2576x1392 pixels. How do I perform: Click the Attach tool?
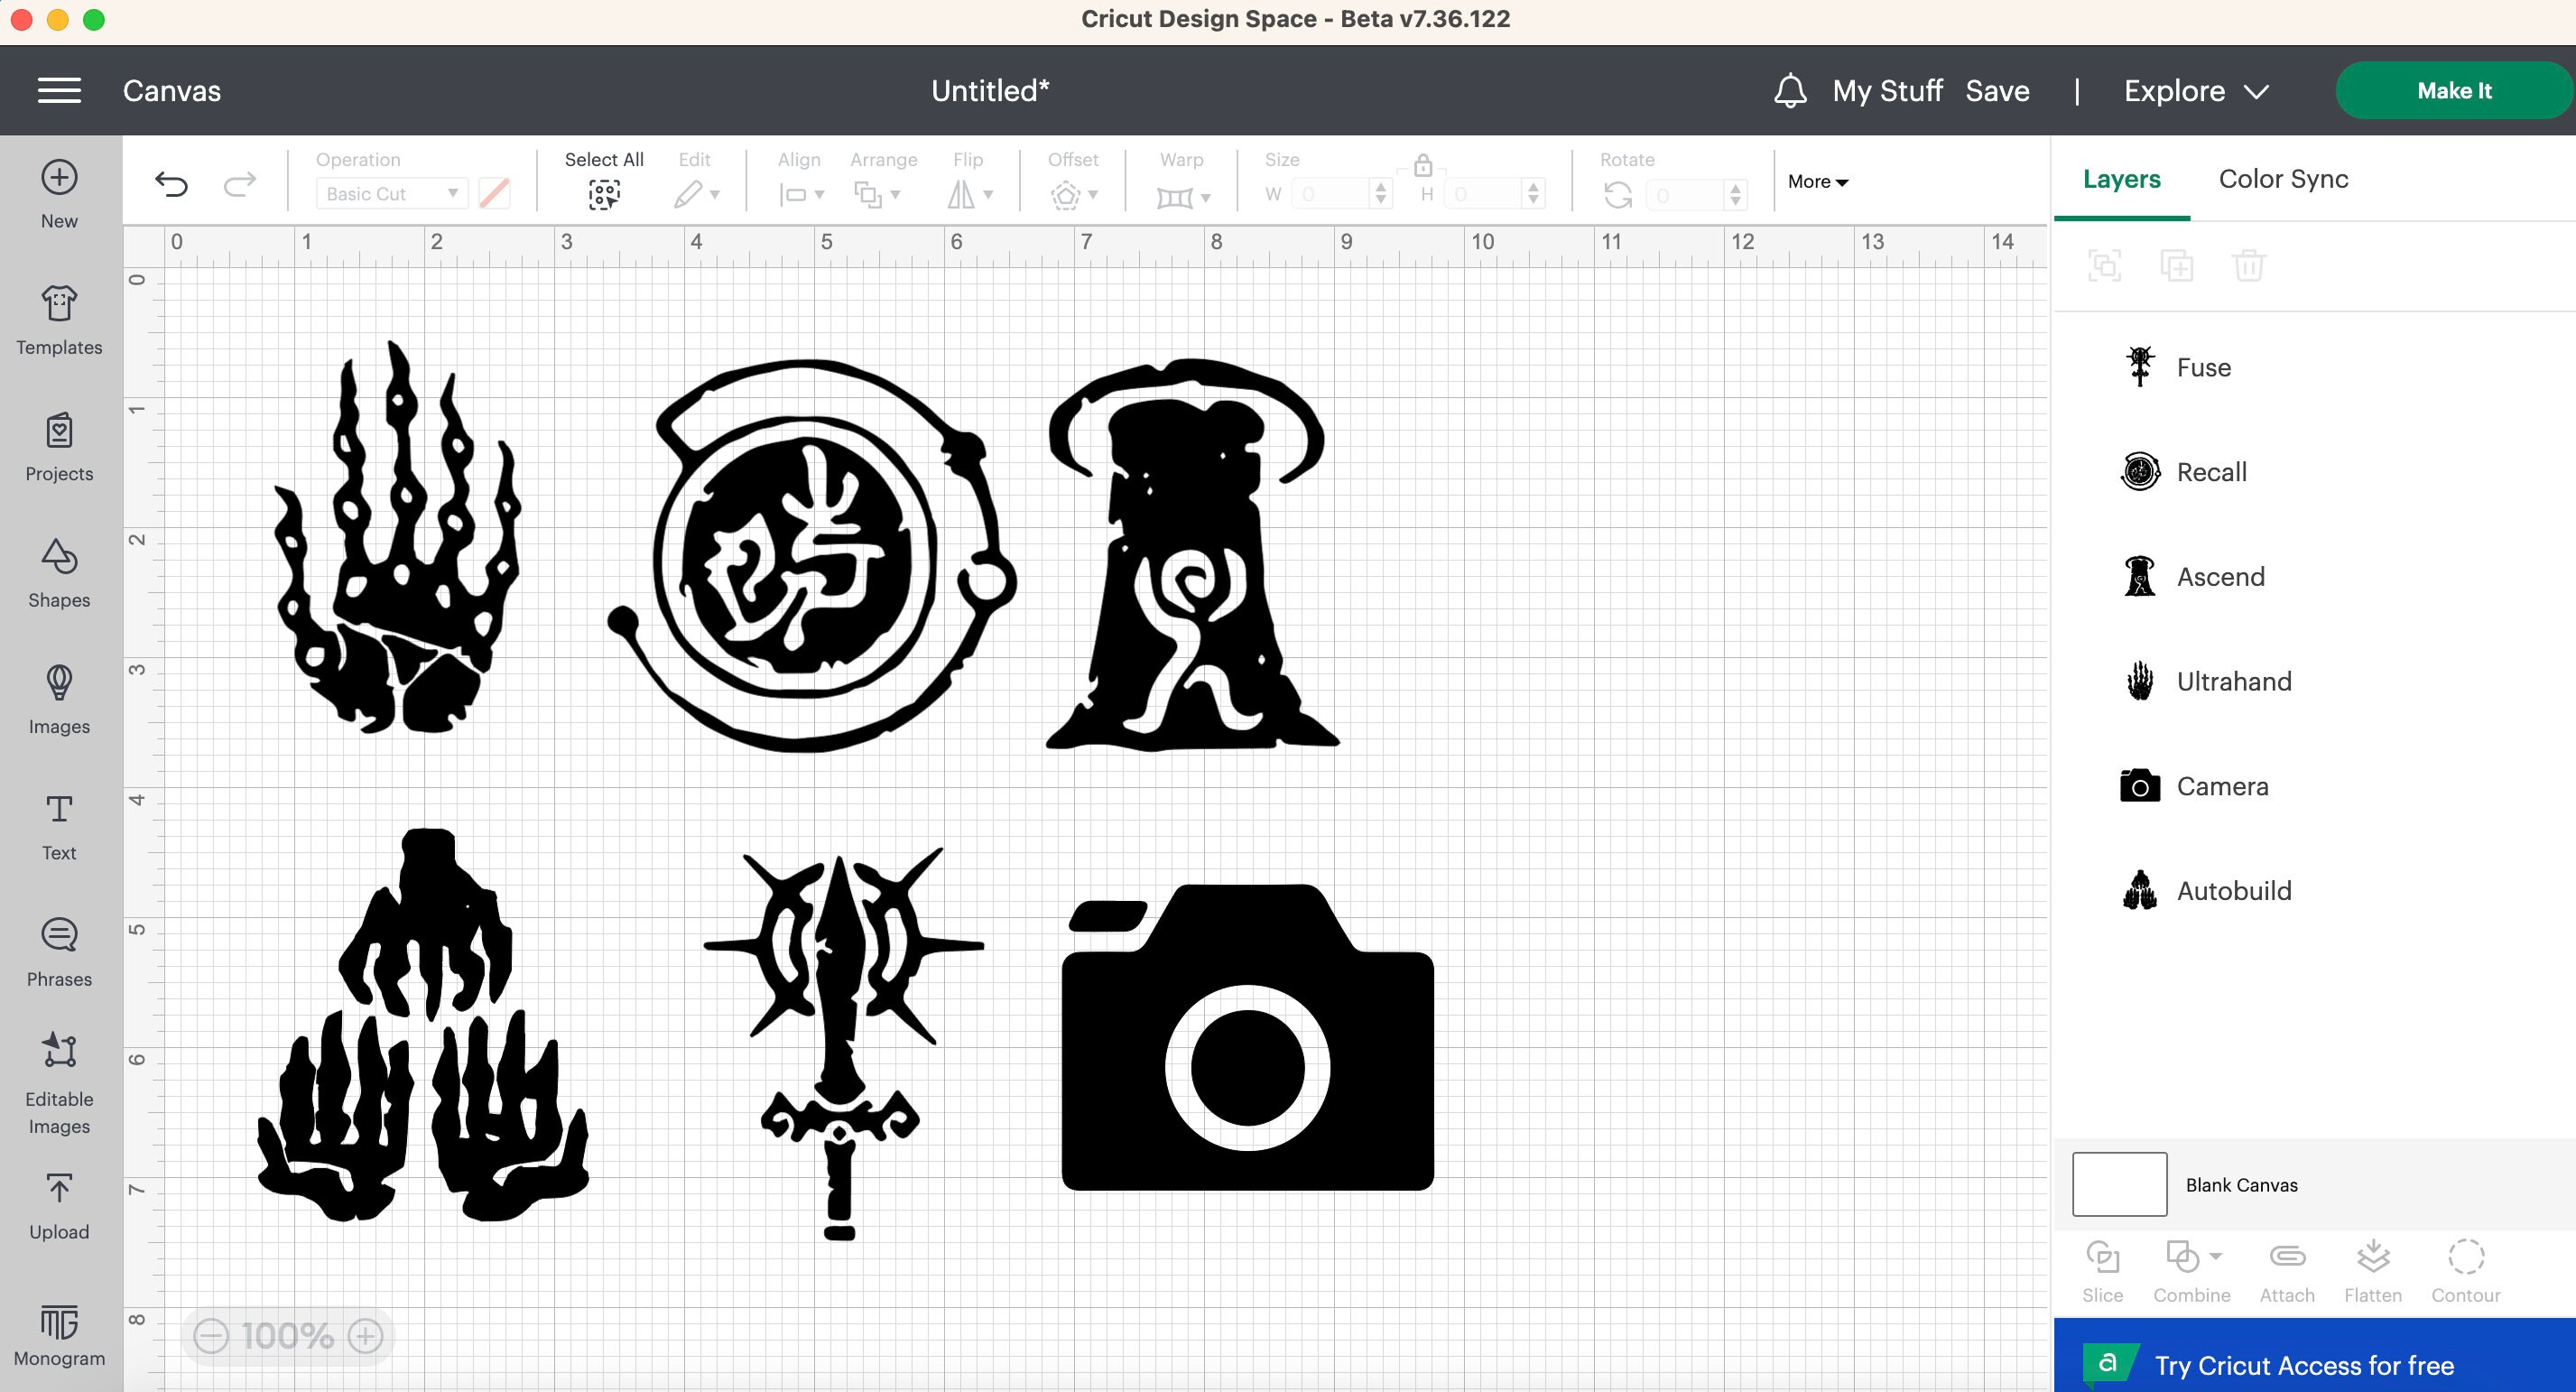(x=2287, y=1271)
